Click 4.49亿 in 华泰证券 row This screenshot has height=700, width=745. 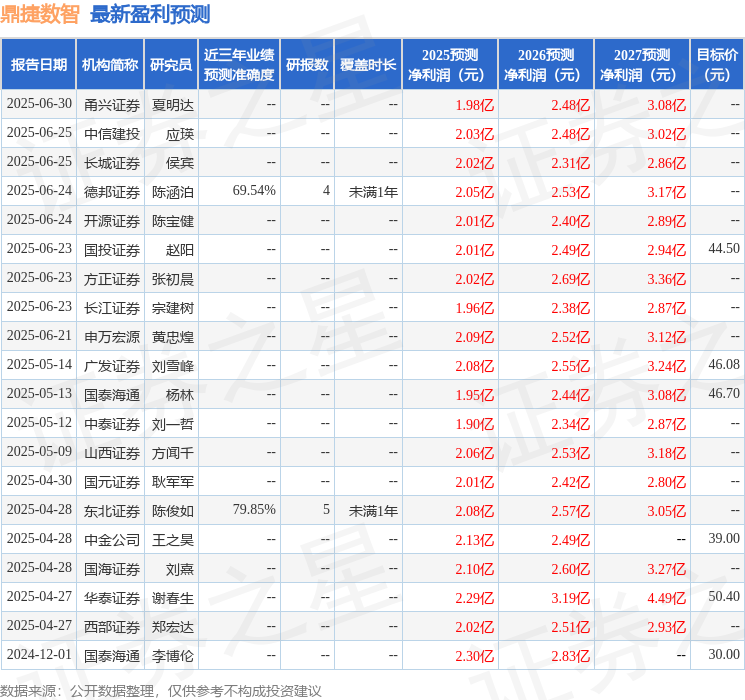click(666, 598)
